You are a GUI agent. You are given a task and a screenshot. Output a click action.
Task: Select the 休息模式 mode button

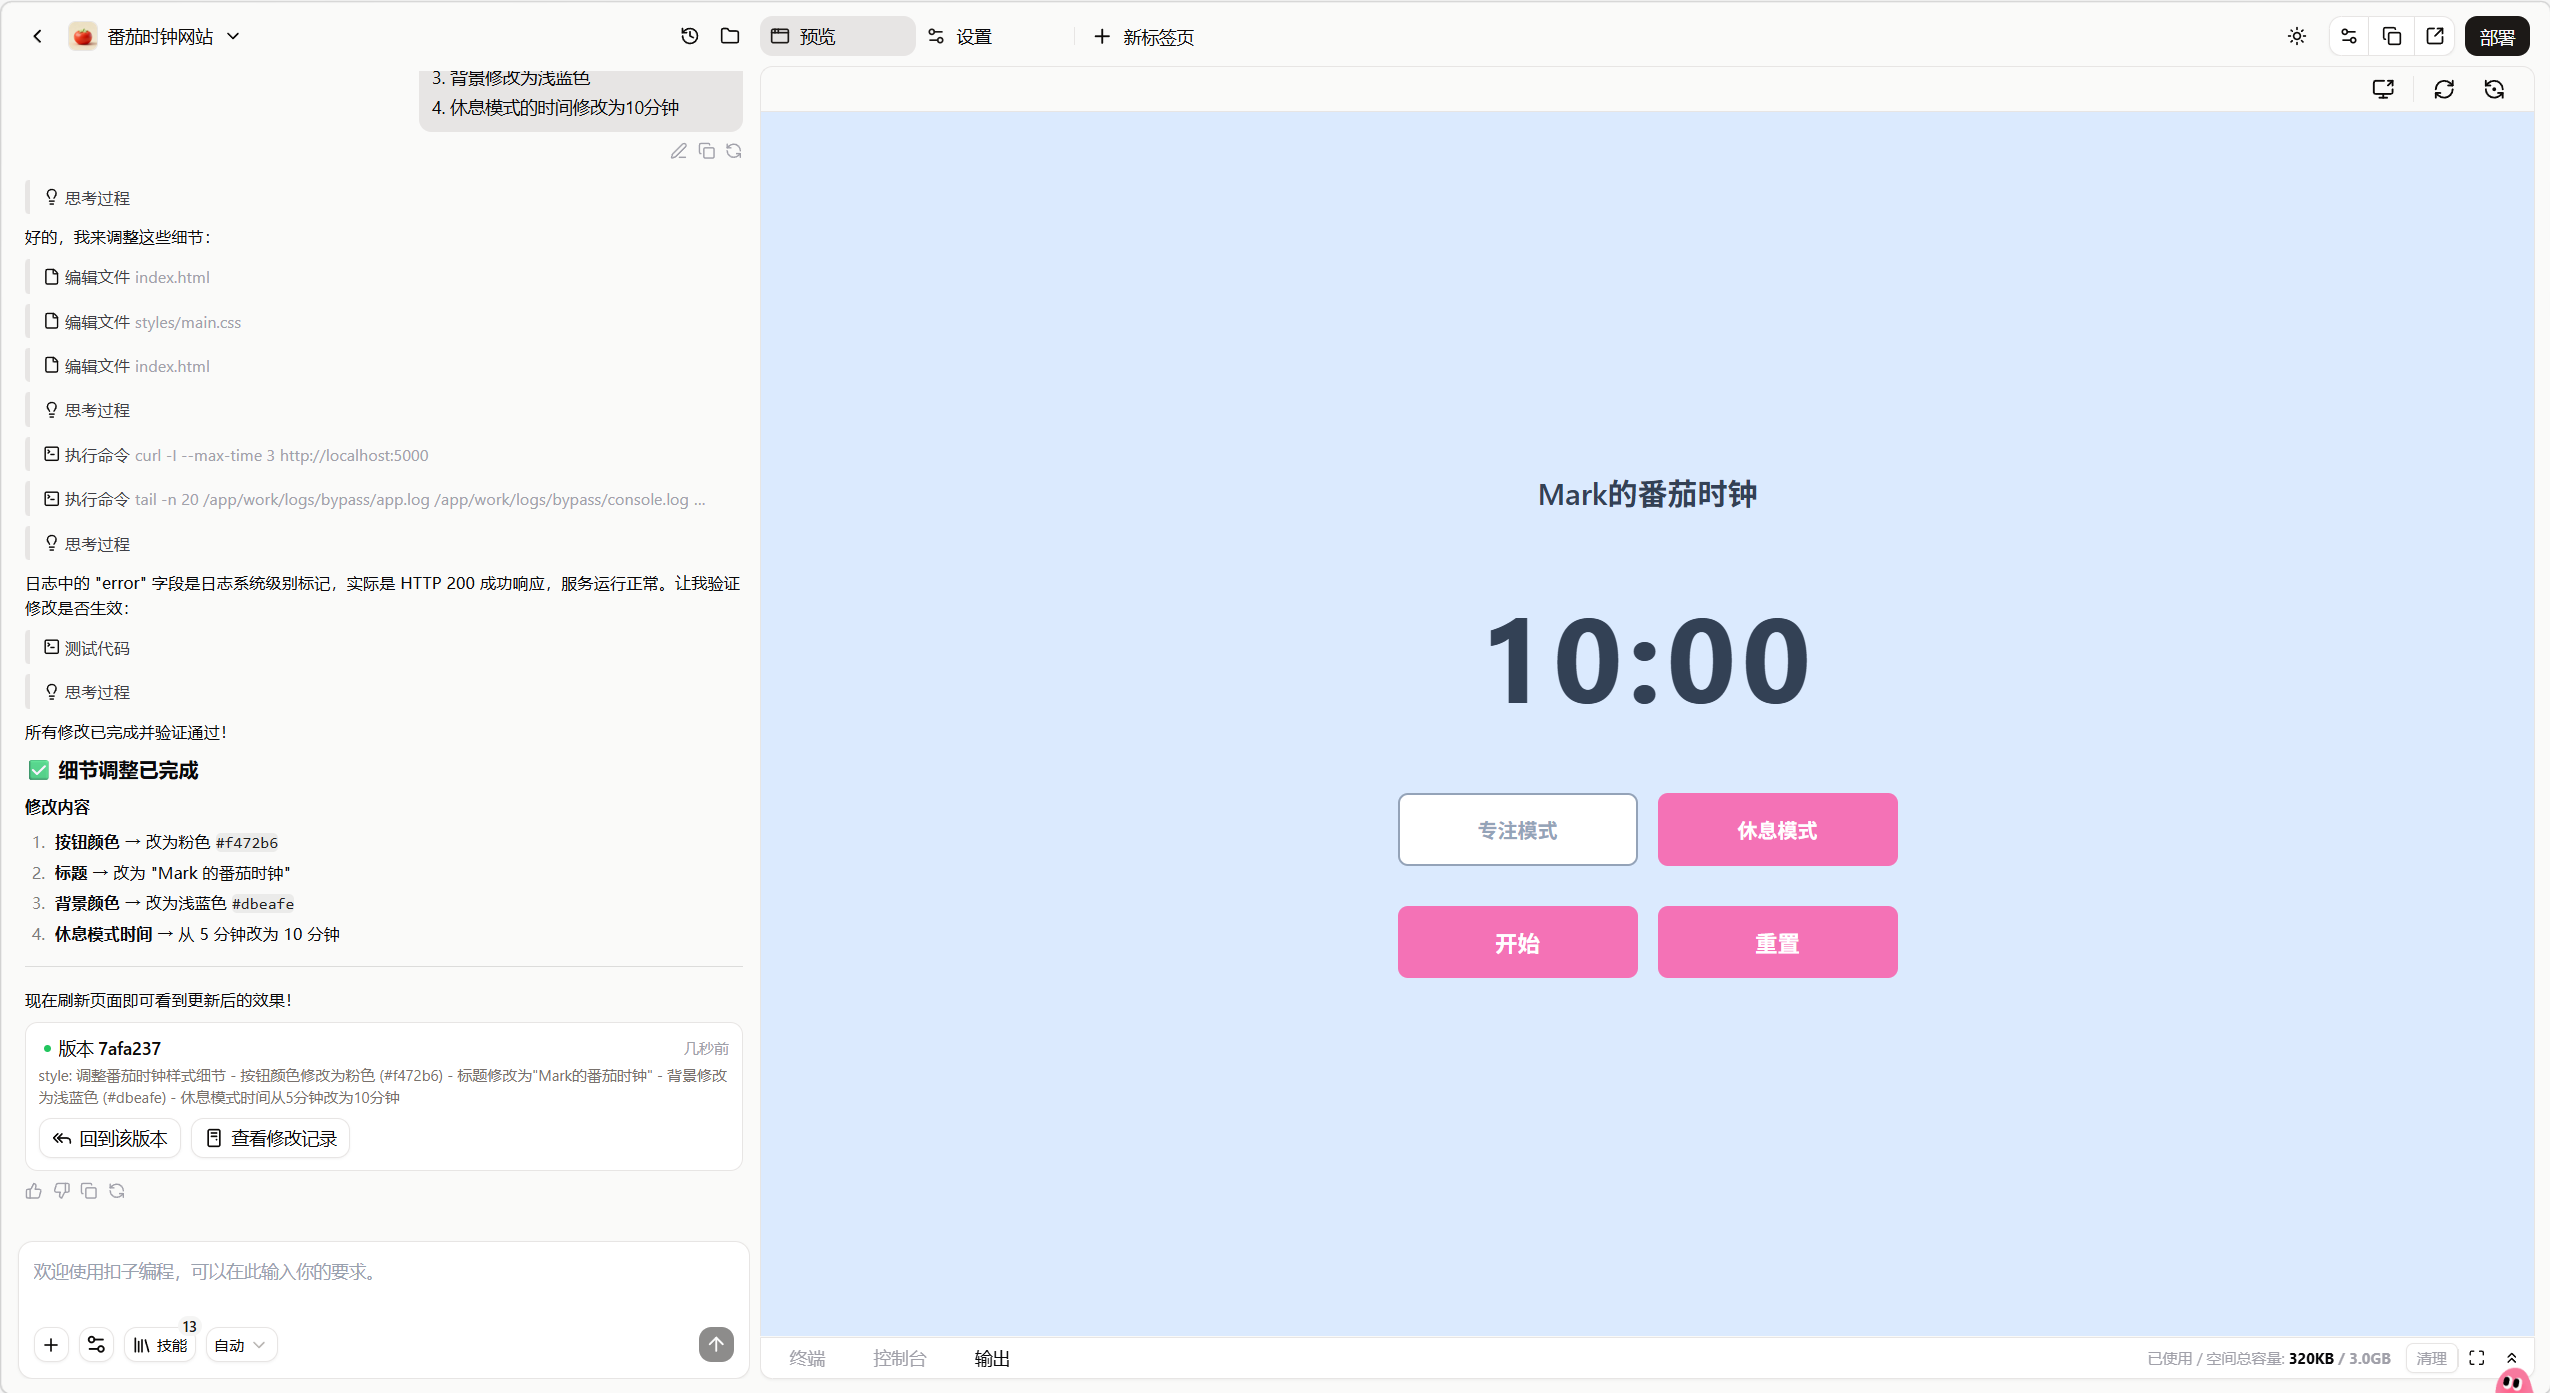coord(1777,830)
